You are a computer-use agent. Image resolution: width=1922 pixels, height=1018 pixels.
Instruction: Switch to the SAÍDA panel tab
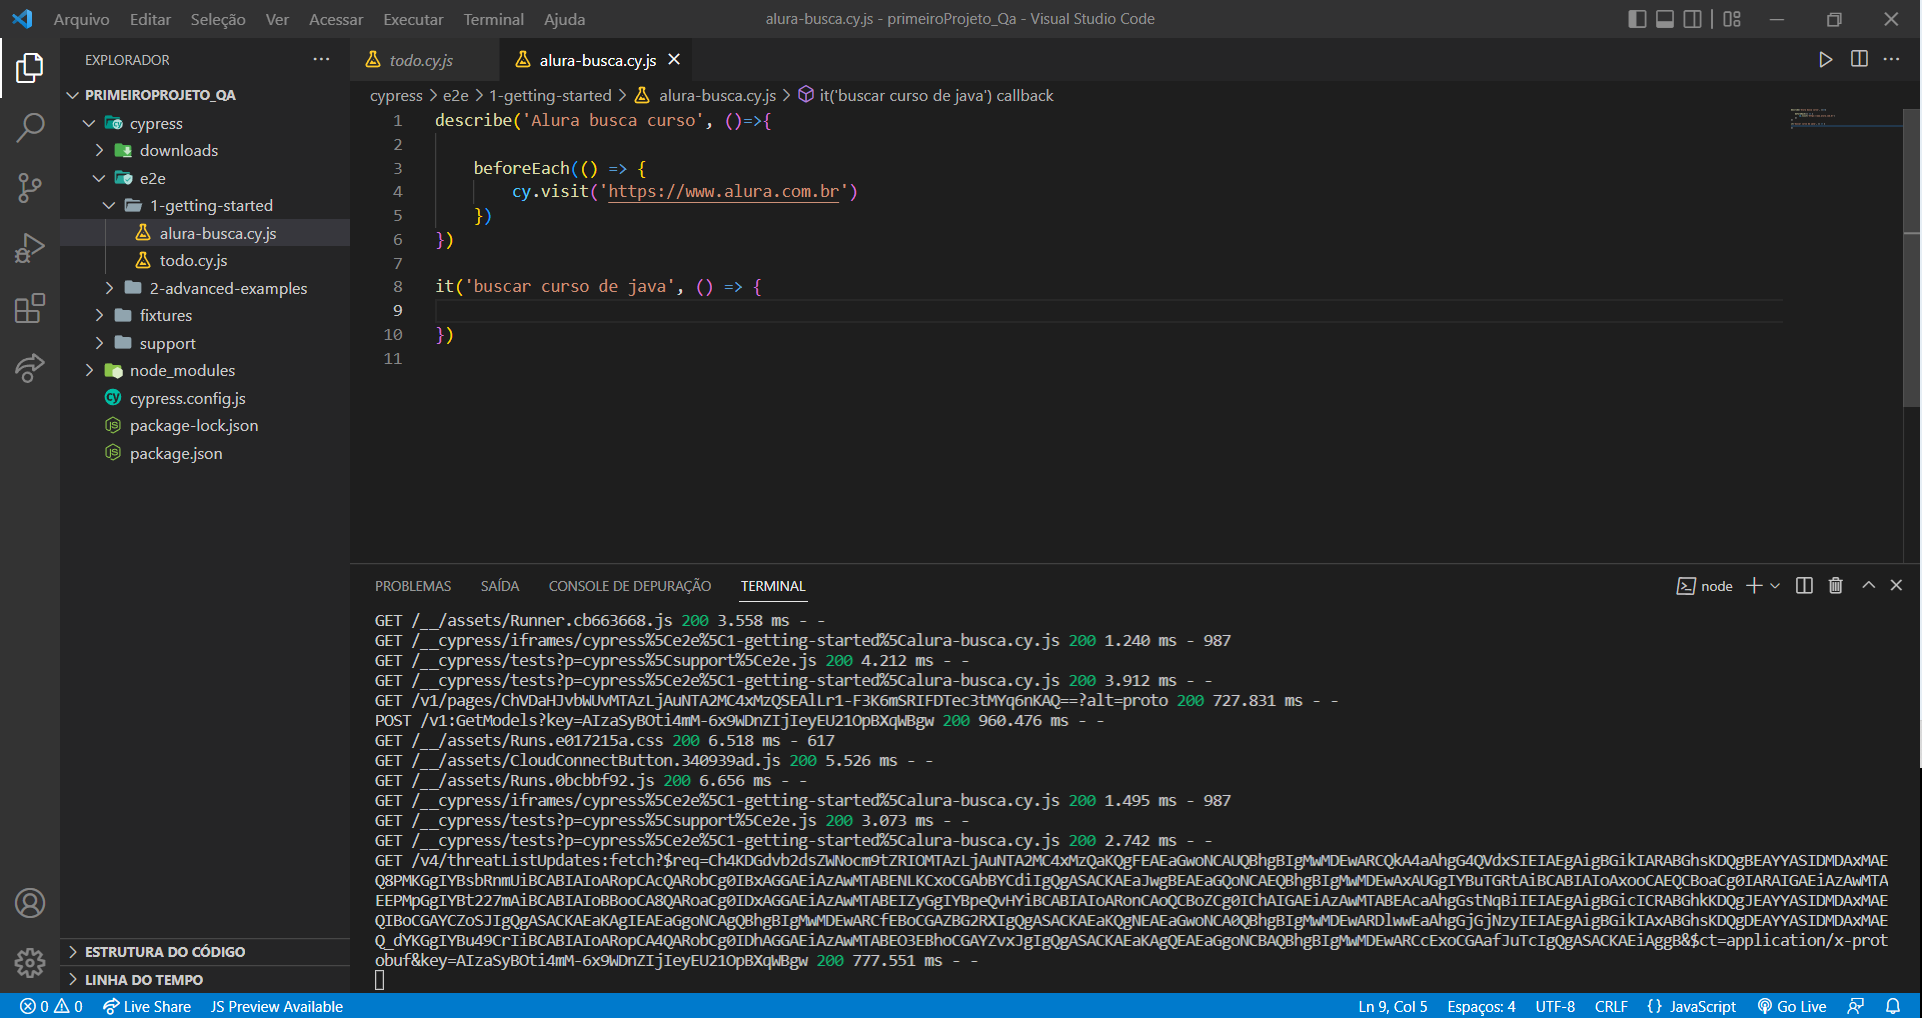click(499, 586)
